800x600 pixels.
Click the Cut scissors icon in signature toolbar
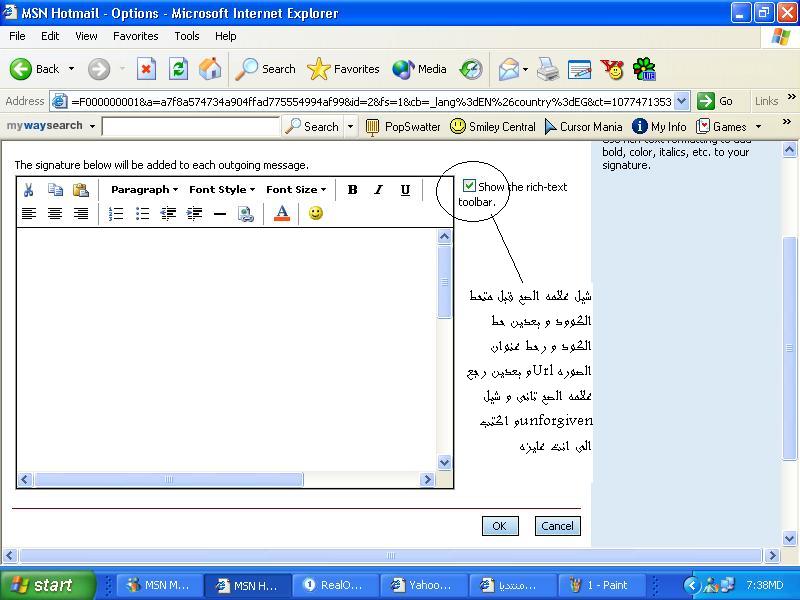[x=29, y=190]
